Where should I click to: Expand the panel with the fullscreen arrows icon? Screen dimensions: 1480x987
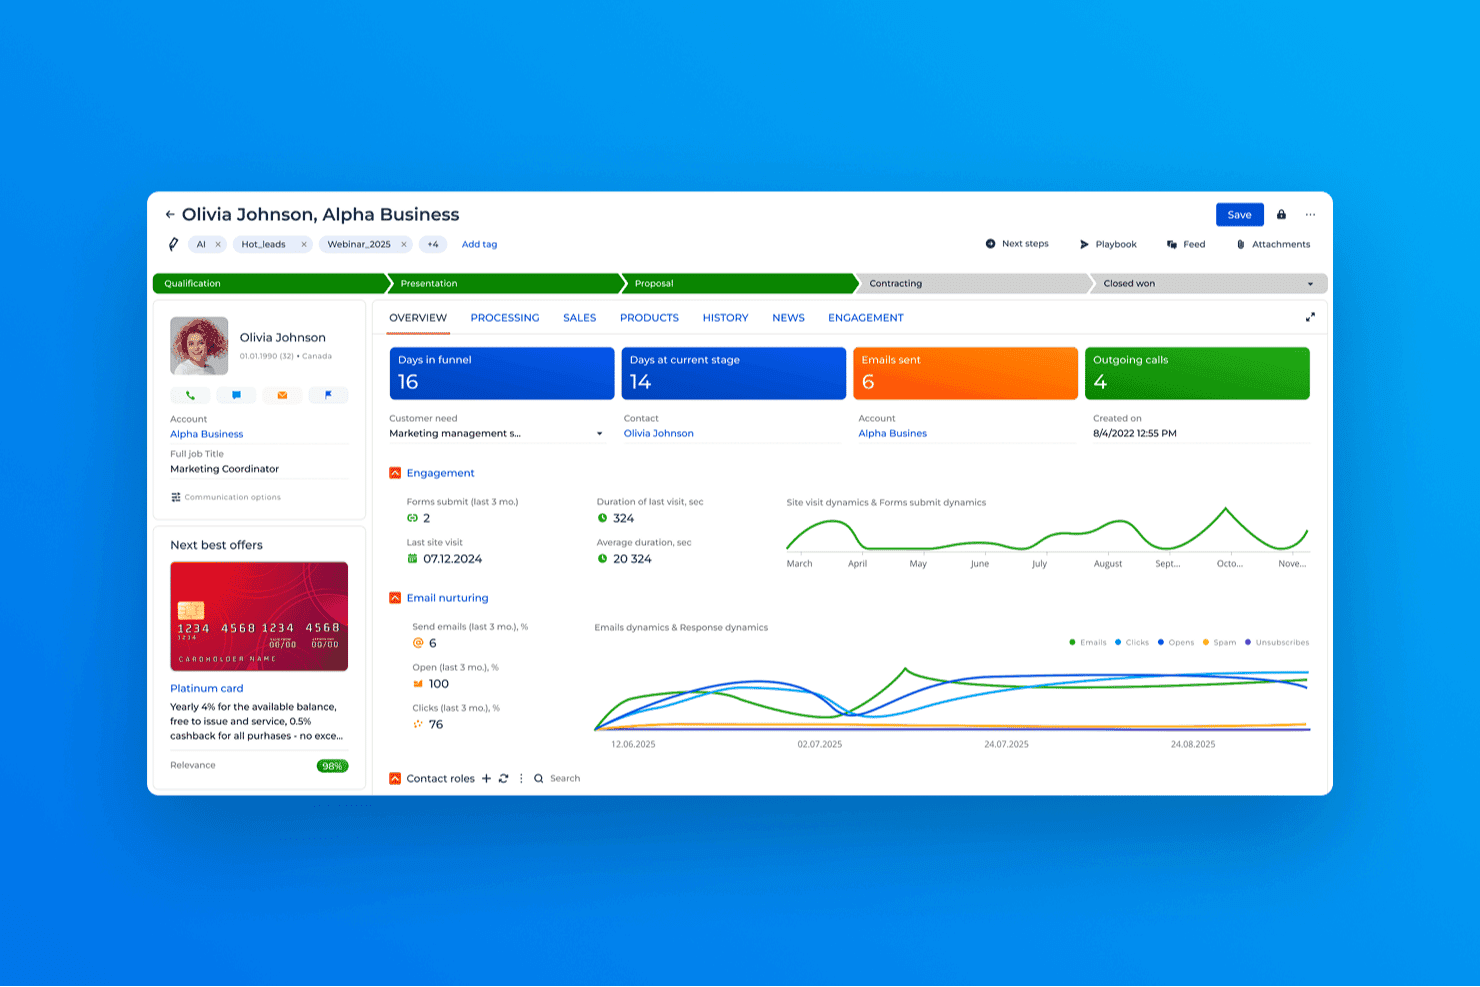pos(1310,317)
